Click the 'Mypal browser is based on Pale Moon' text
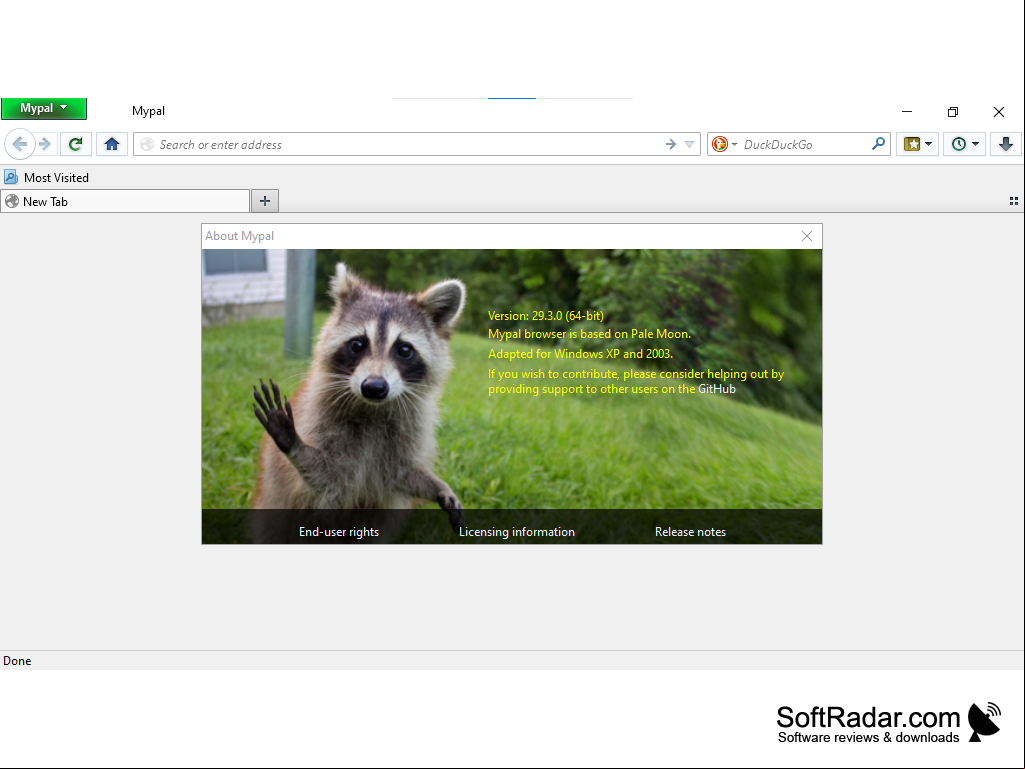 pyautogui.click(x=589, y=334)
